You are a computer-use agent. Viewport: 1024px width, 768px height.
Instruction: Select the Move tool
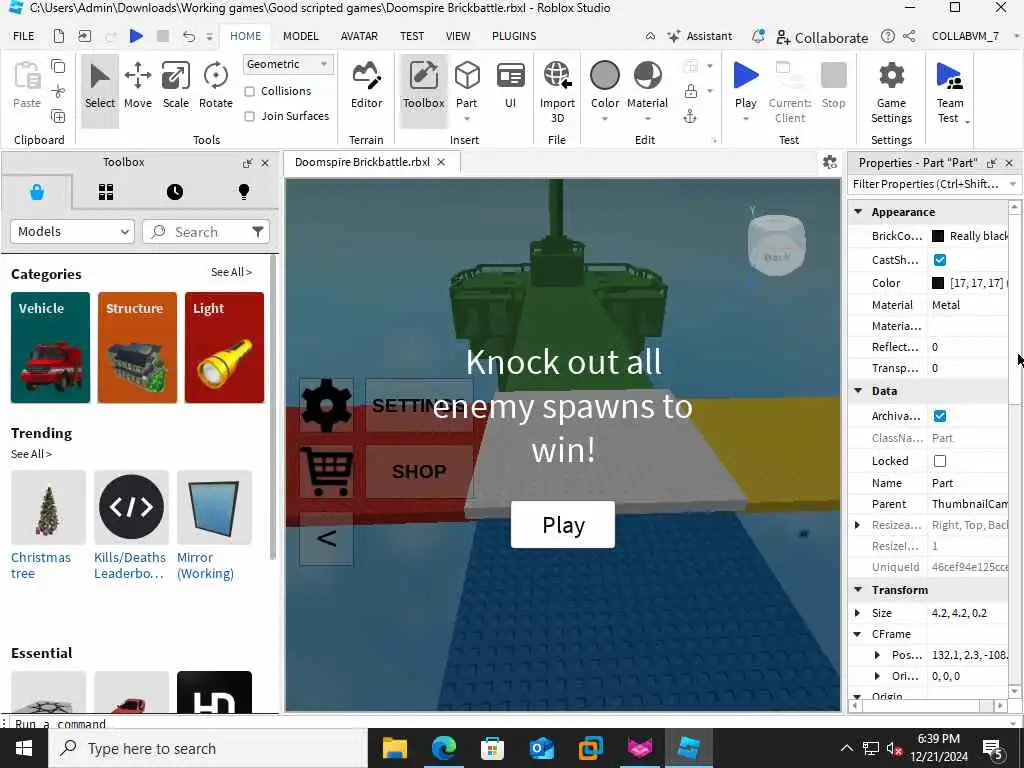[x=138, y=85]
